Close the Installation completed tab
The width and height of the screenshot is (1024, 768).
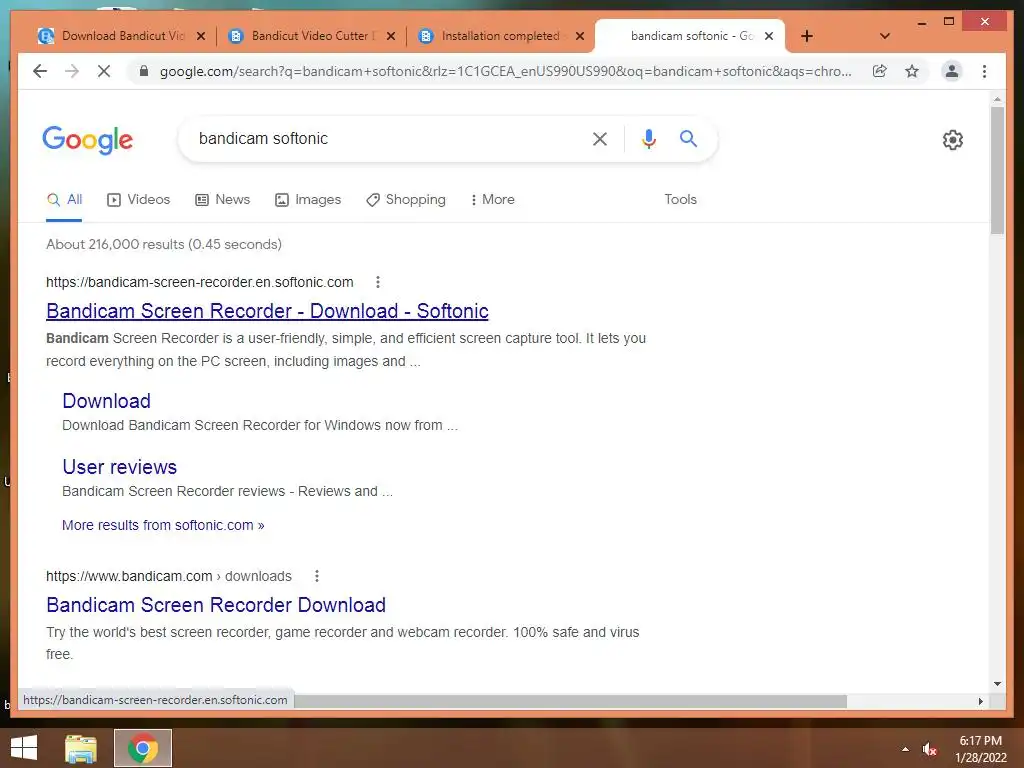coord(580,36)
